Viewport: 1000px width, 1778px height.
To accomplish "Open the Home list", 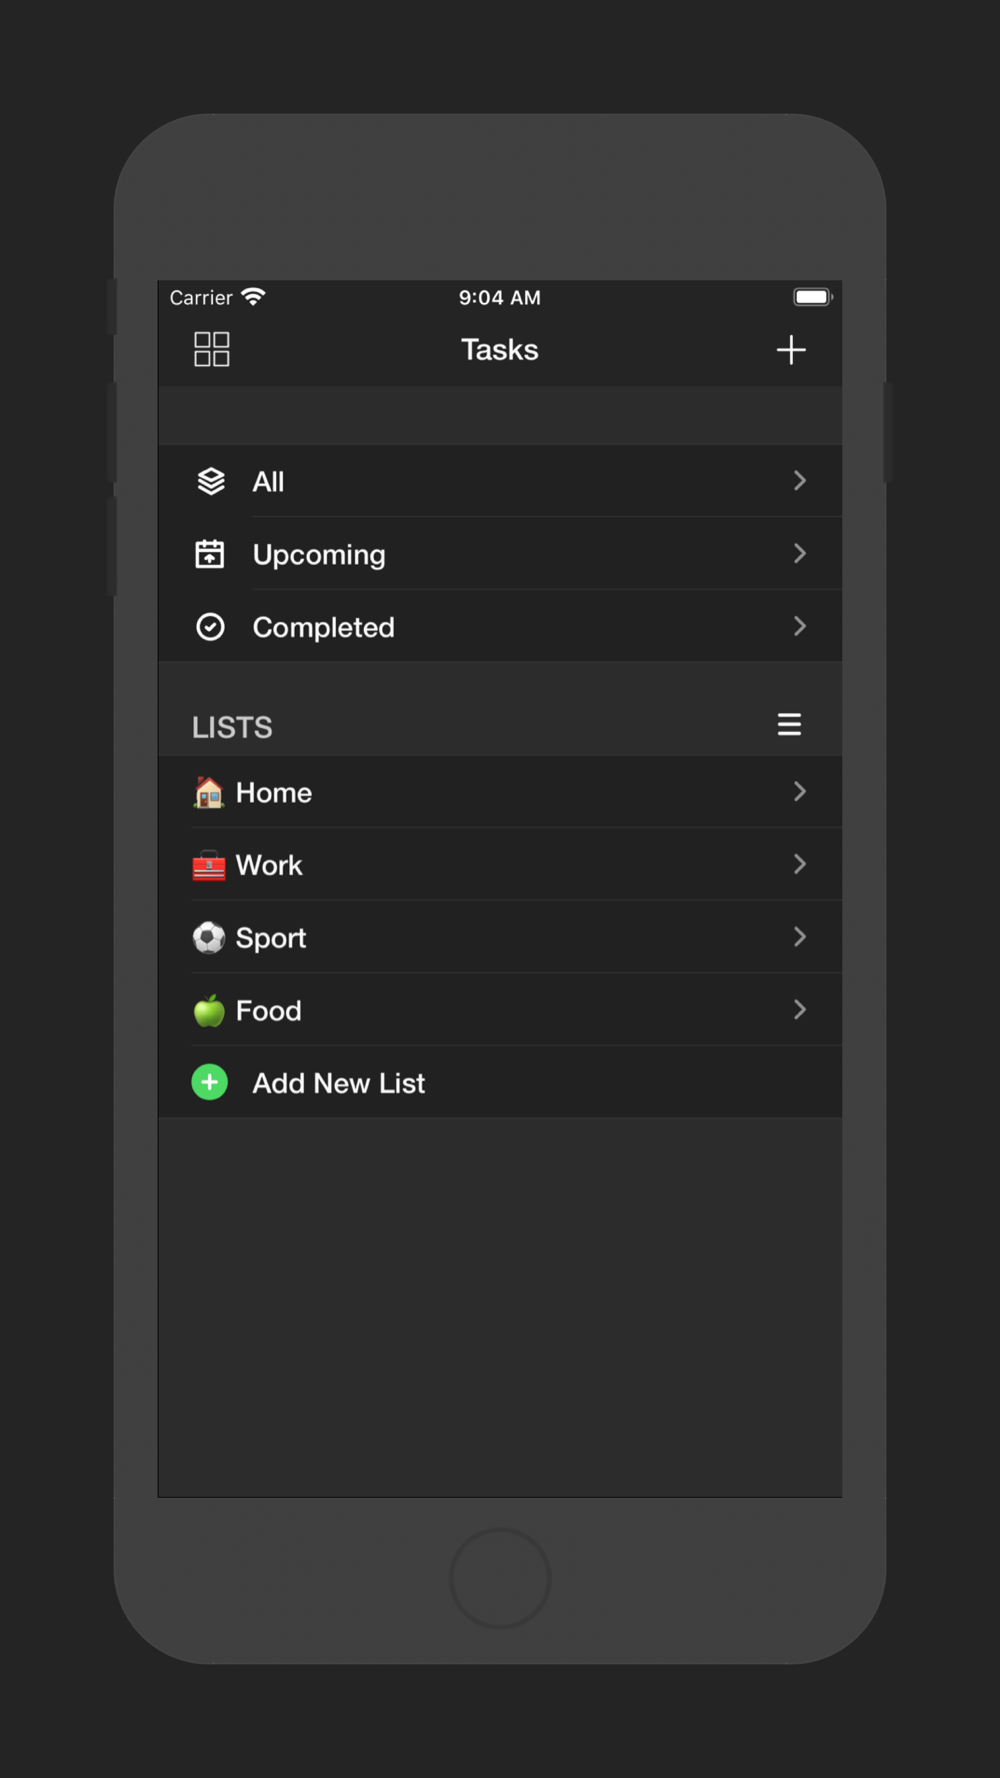I will (274, 793).
